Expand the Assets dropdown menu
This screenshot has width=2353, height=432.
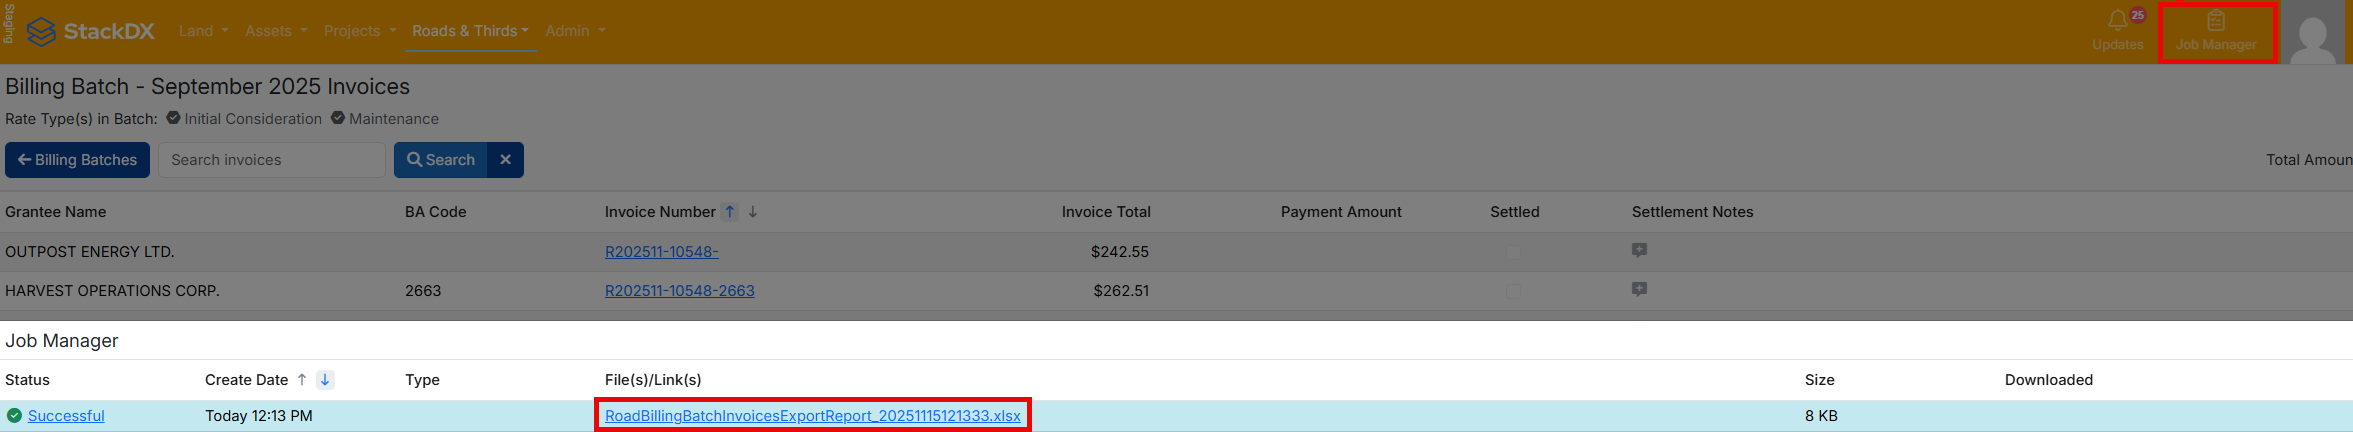(276, 31)
